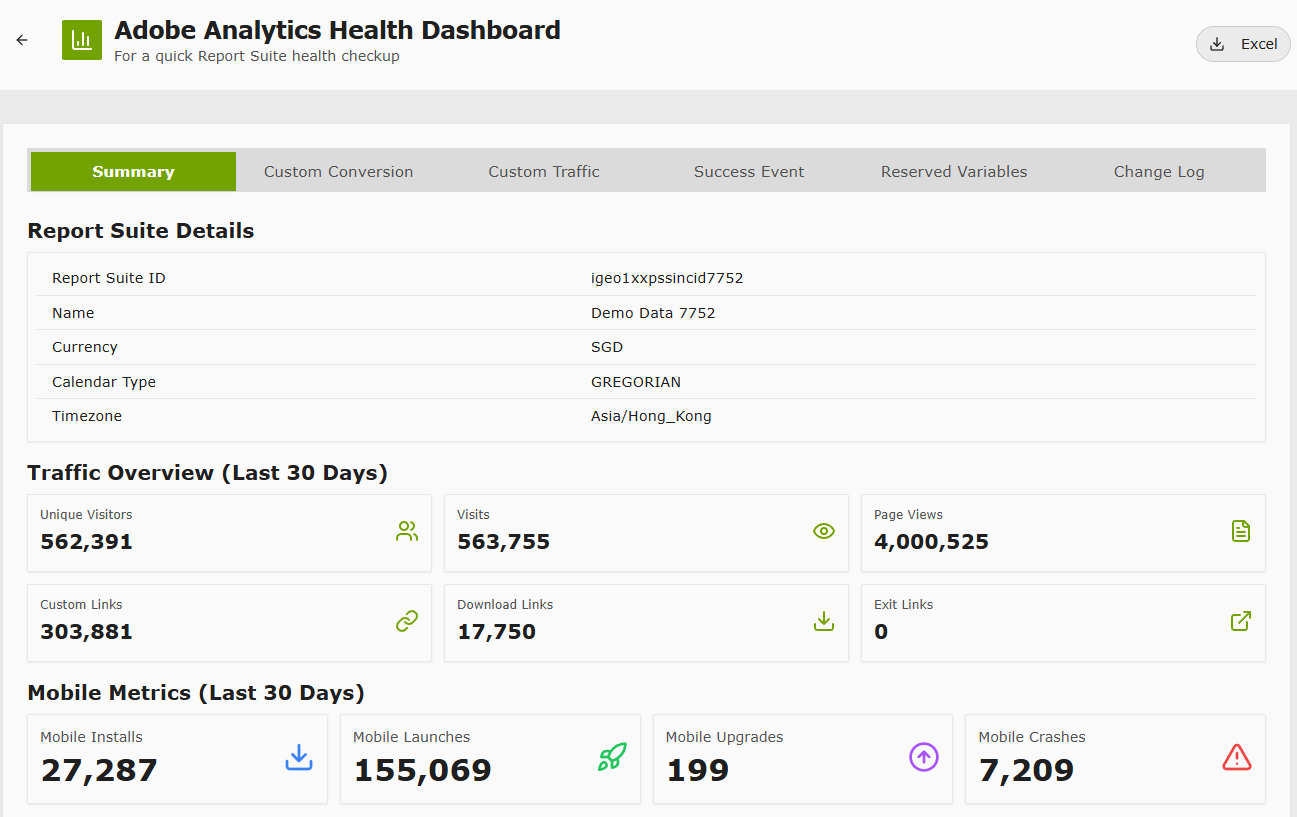Image resolution: width=1297 pixels, height=817 pixels.
Task: Click the Download Links arrow icon
Action: 823,621
